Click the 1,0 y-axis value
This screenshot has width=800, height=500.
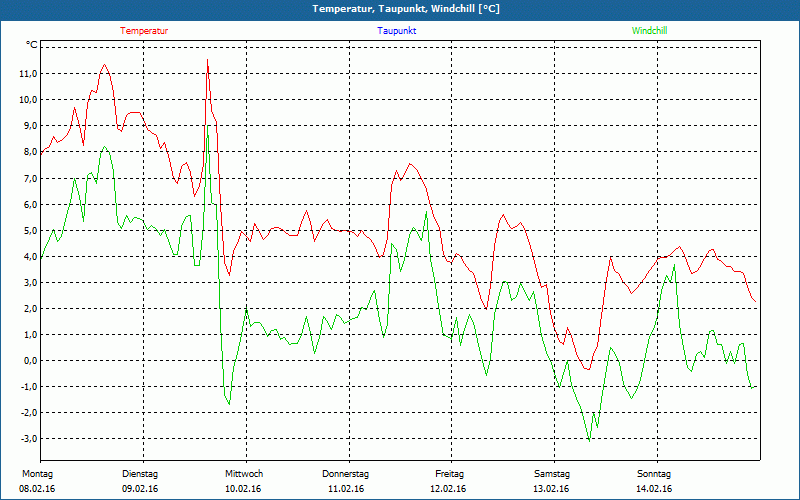coord(30,334)
